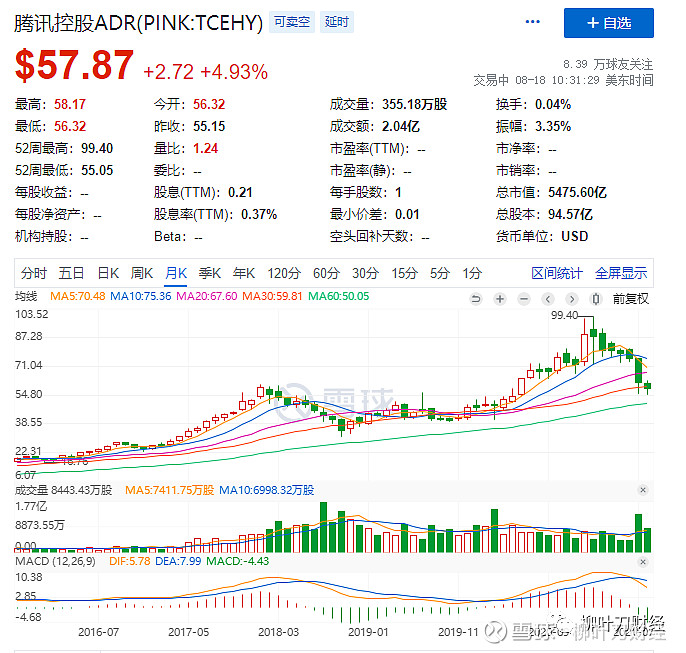Switch to 季K chart tab
The image size is (686, 653).
[x=210, y=273]
